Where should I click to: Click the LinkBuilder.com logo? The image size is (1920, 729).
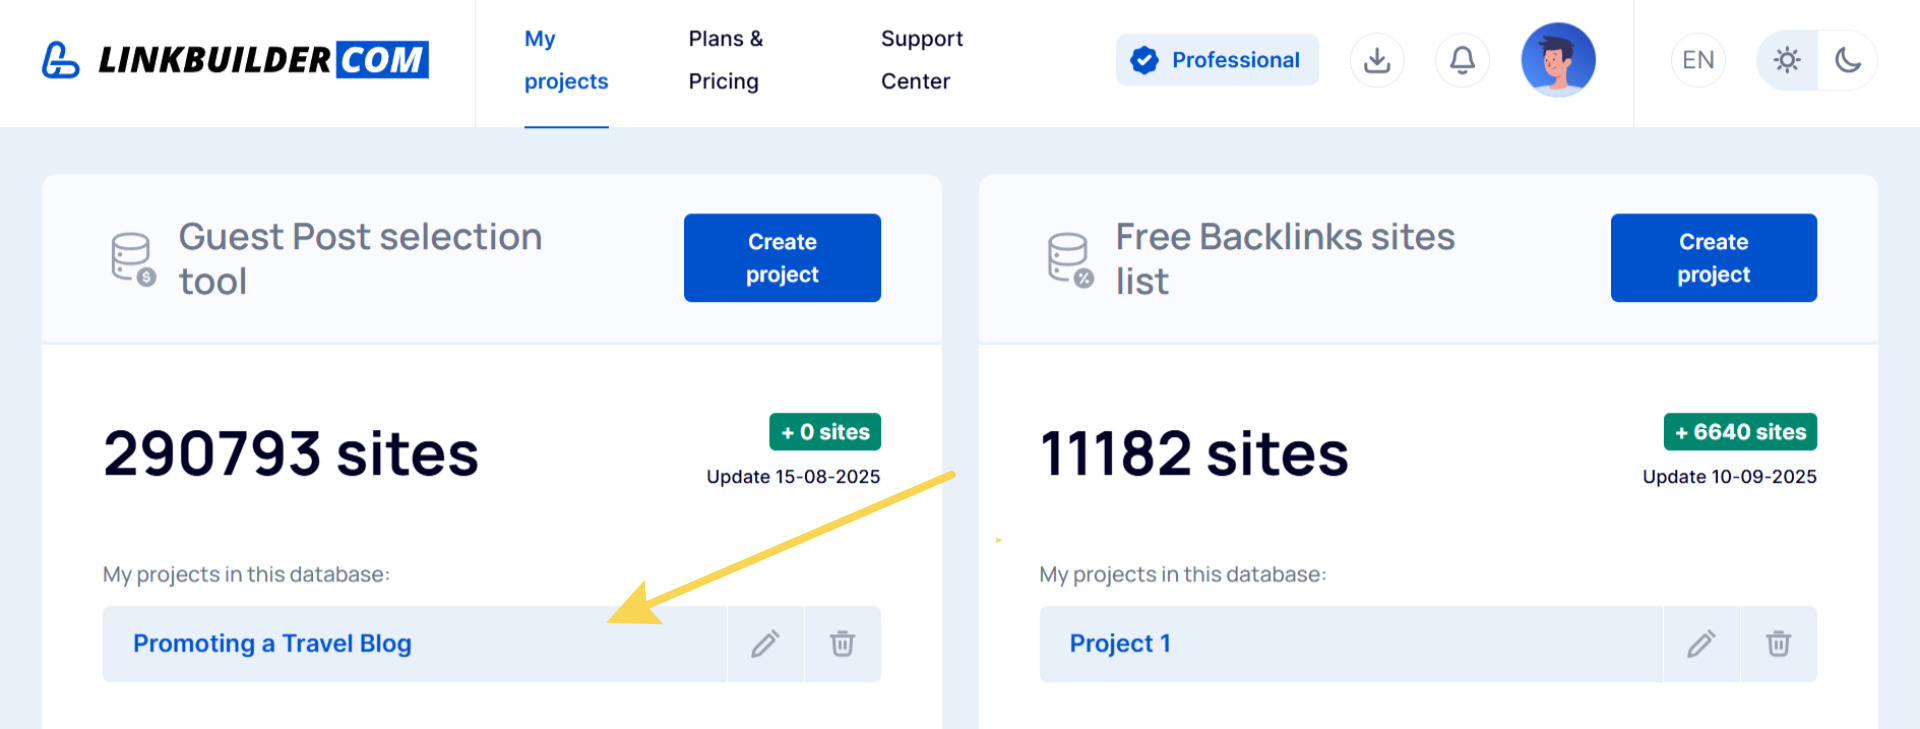pos(235,60)
